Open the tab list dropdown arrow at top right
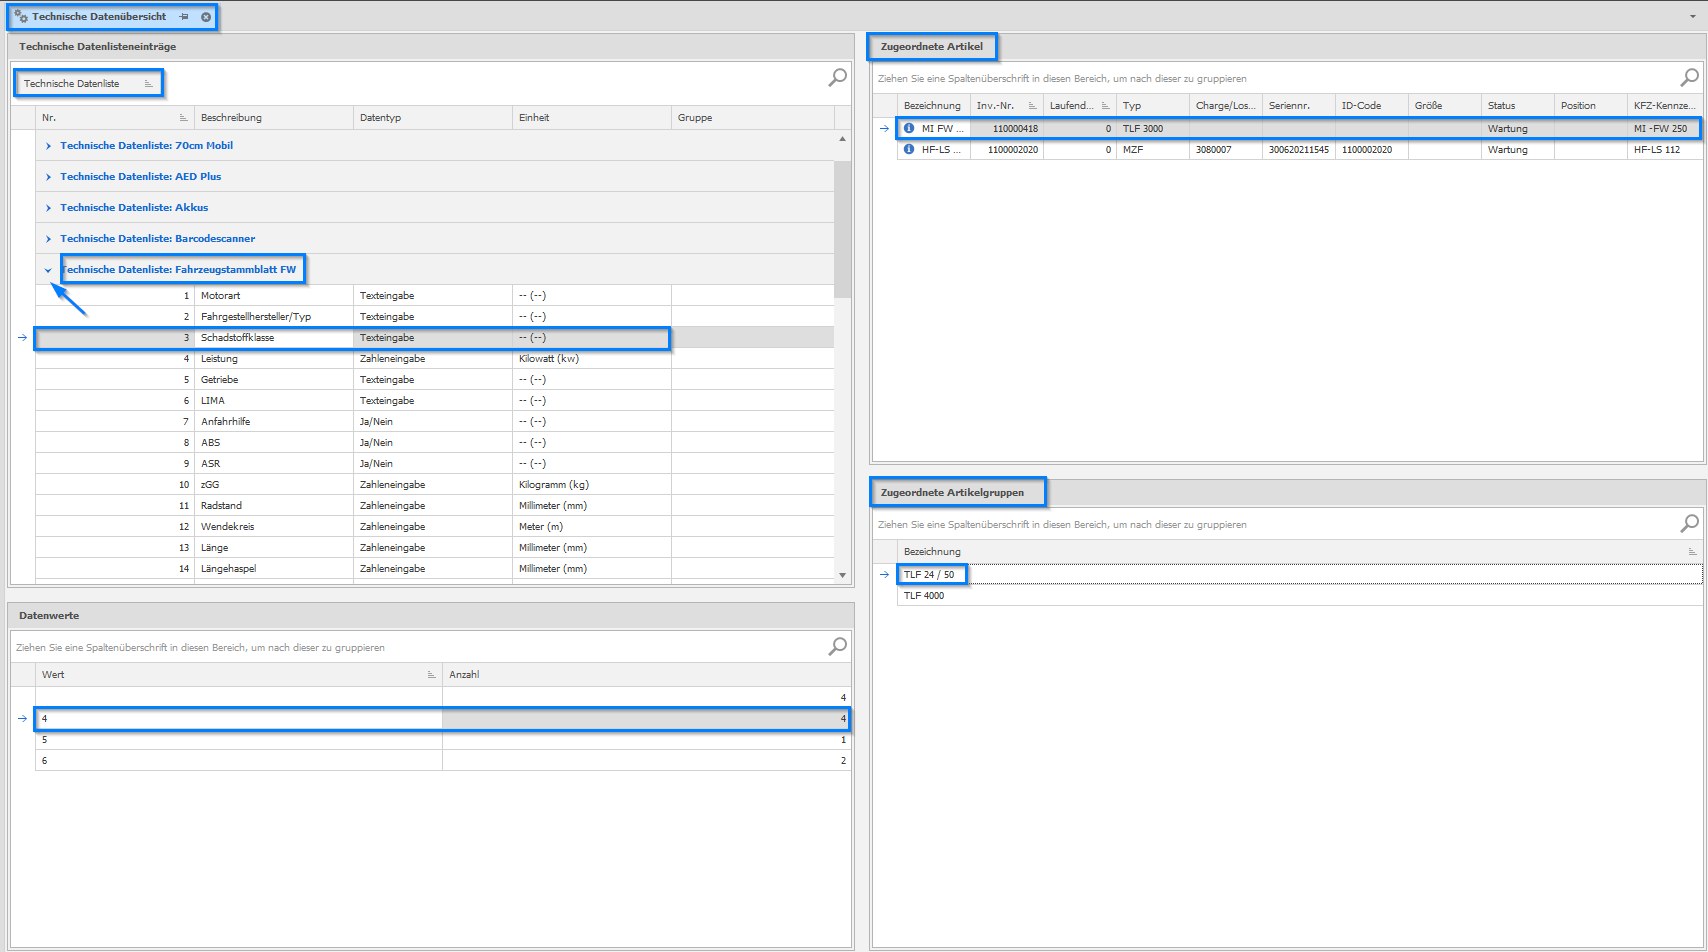Image resolution: width=1708 pixels, height=952 pixels. (x=1692, y=17)
